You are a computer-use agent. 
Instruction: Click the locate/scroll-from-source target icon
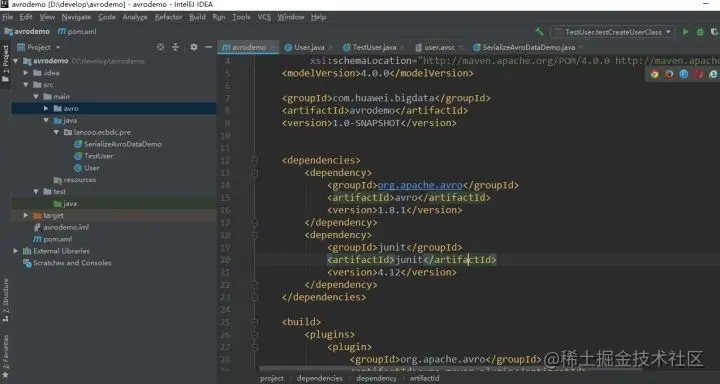coord(160,47)
